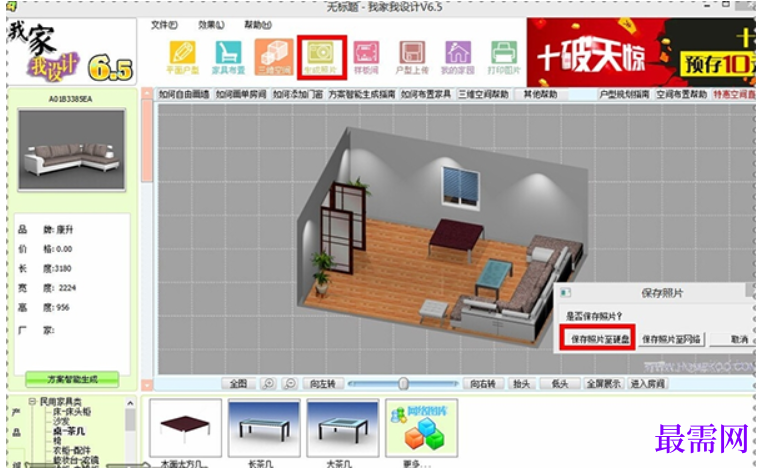Open the 效果 menu
767x470 pixels.
(x=211, y=25)
